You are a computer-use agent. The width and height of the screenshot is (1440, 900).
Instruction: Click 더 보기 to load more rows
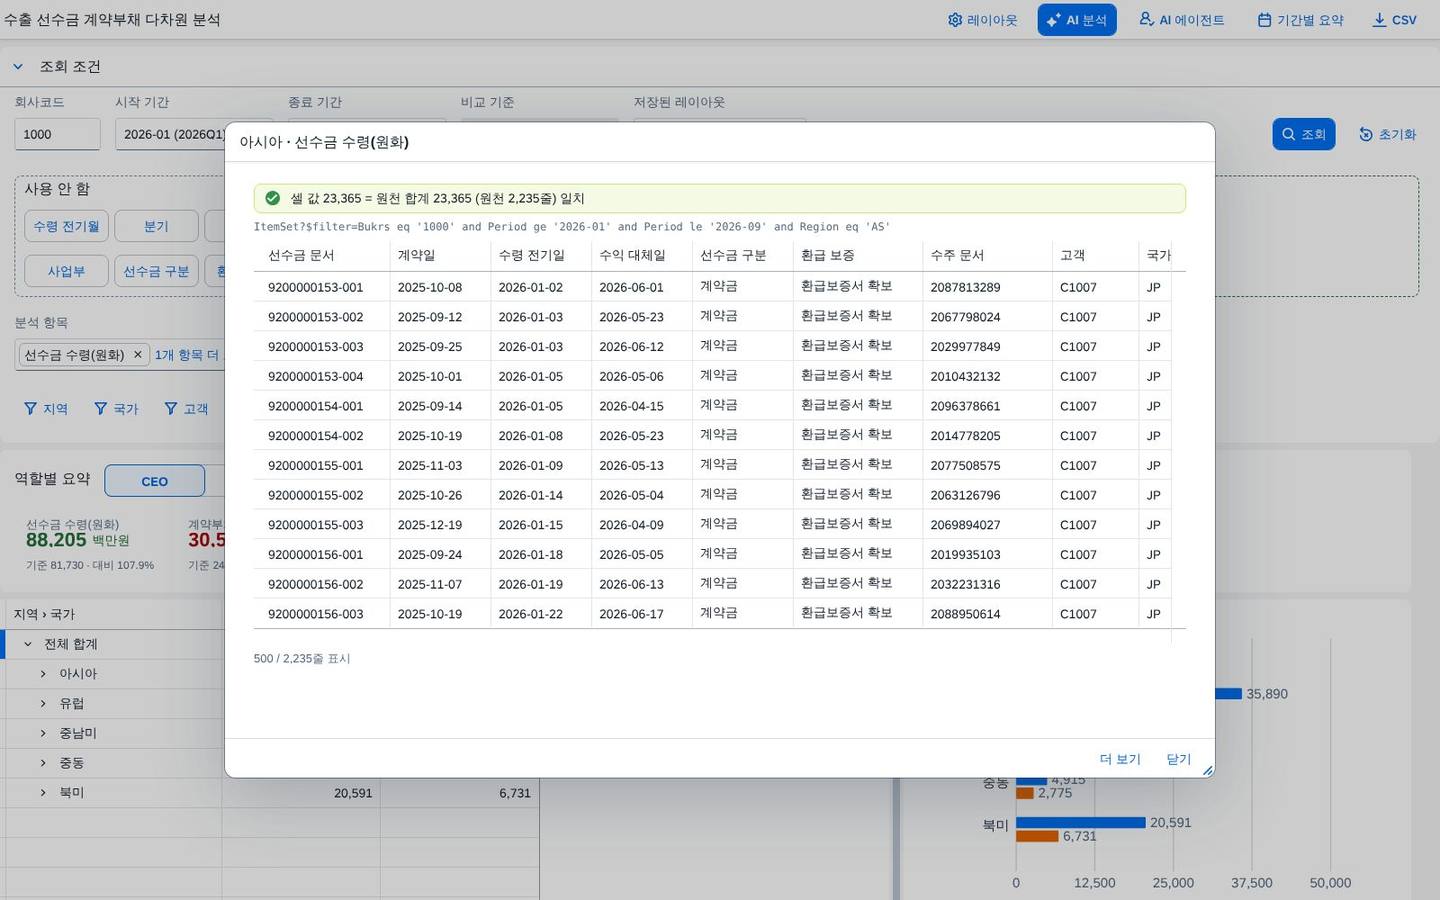coord(1120,759)
